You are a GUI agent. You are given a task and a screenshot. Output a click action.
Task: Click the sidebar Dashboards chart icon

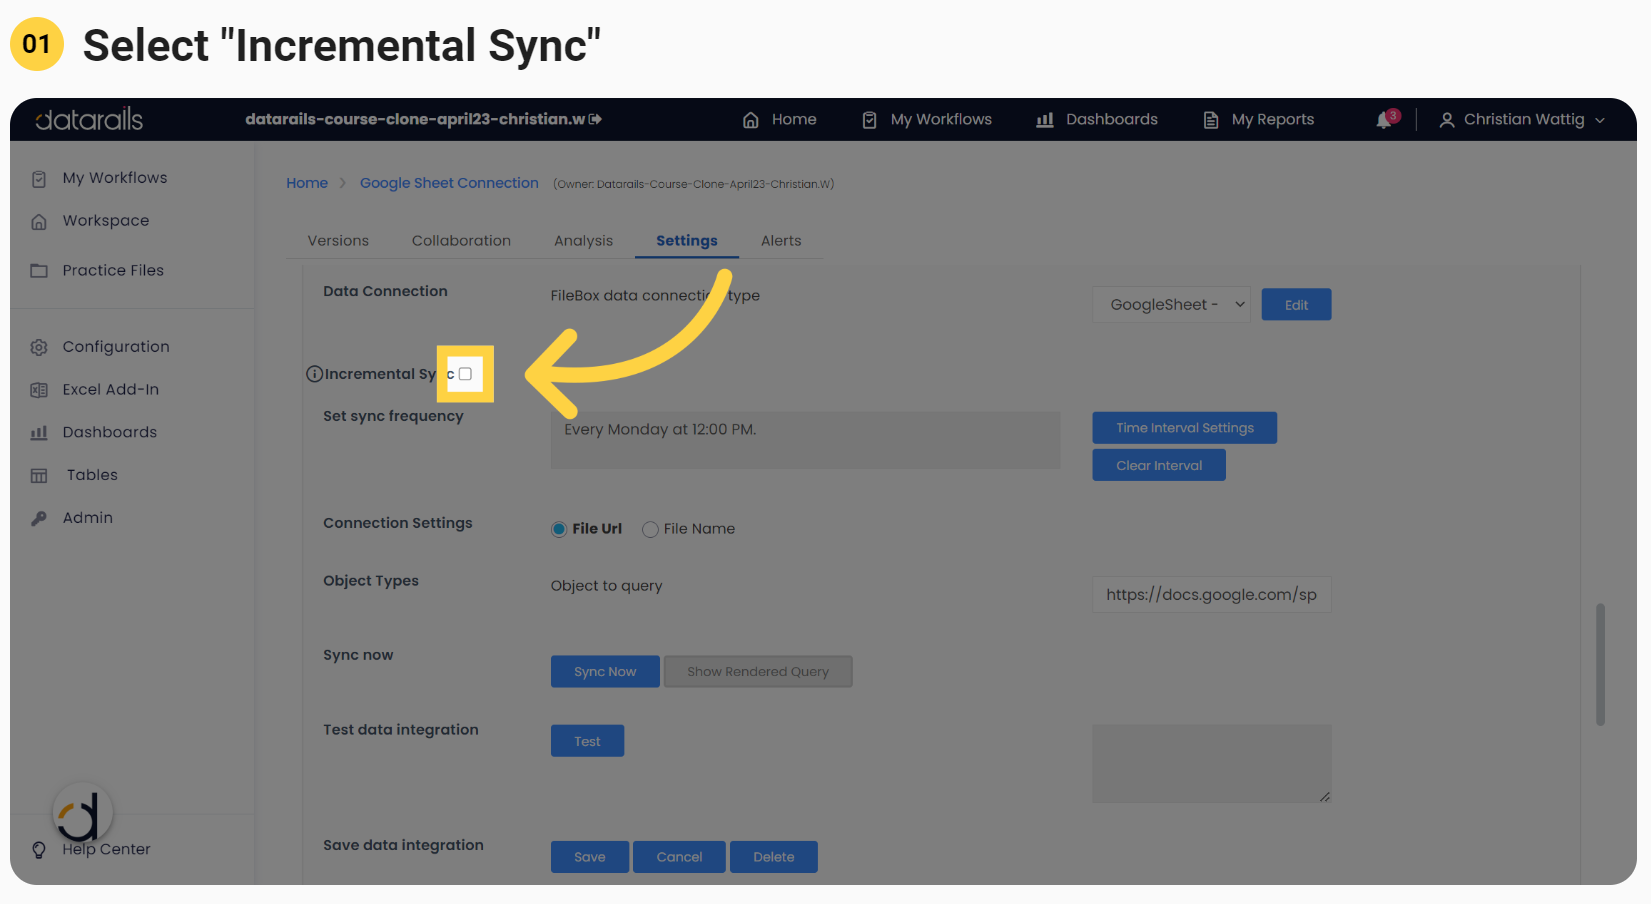click(39, 433)
